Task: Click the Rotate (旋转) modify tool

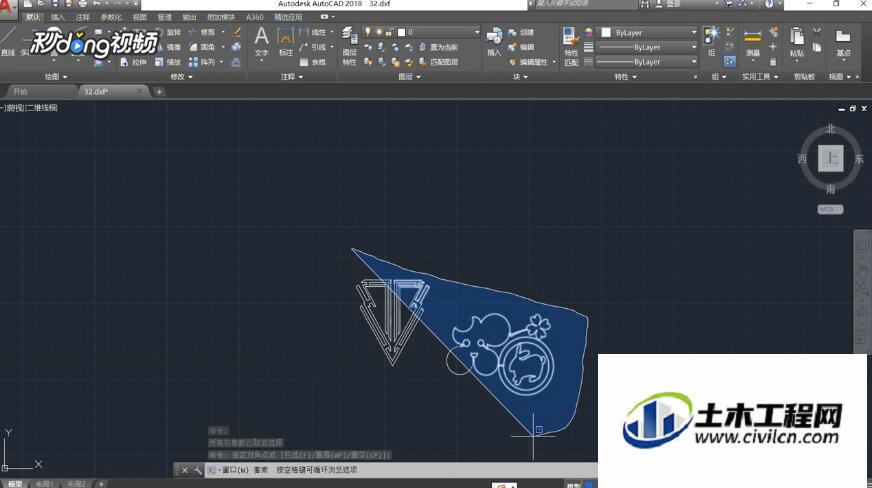Action: click(169, 33)
